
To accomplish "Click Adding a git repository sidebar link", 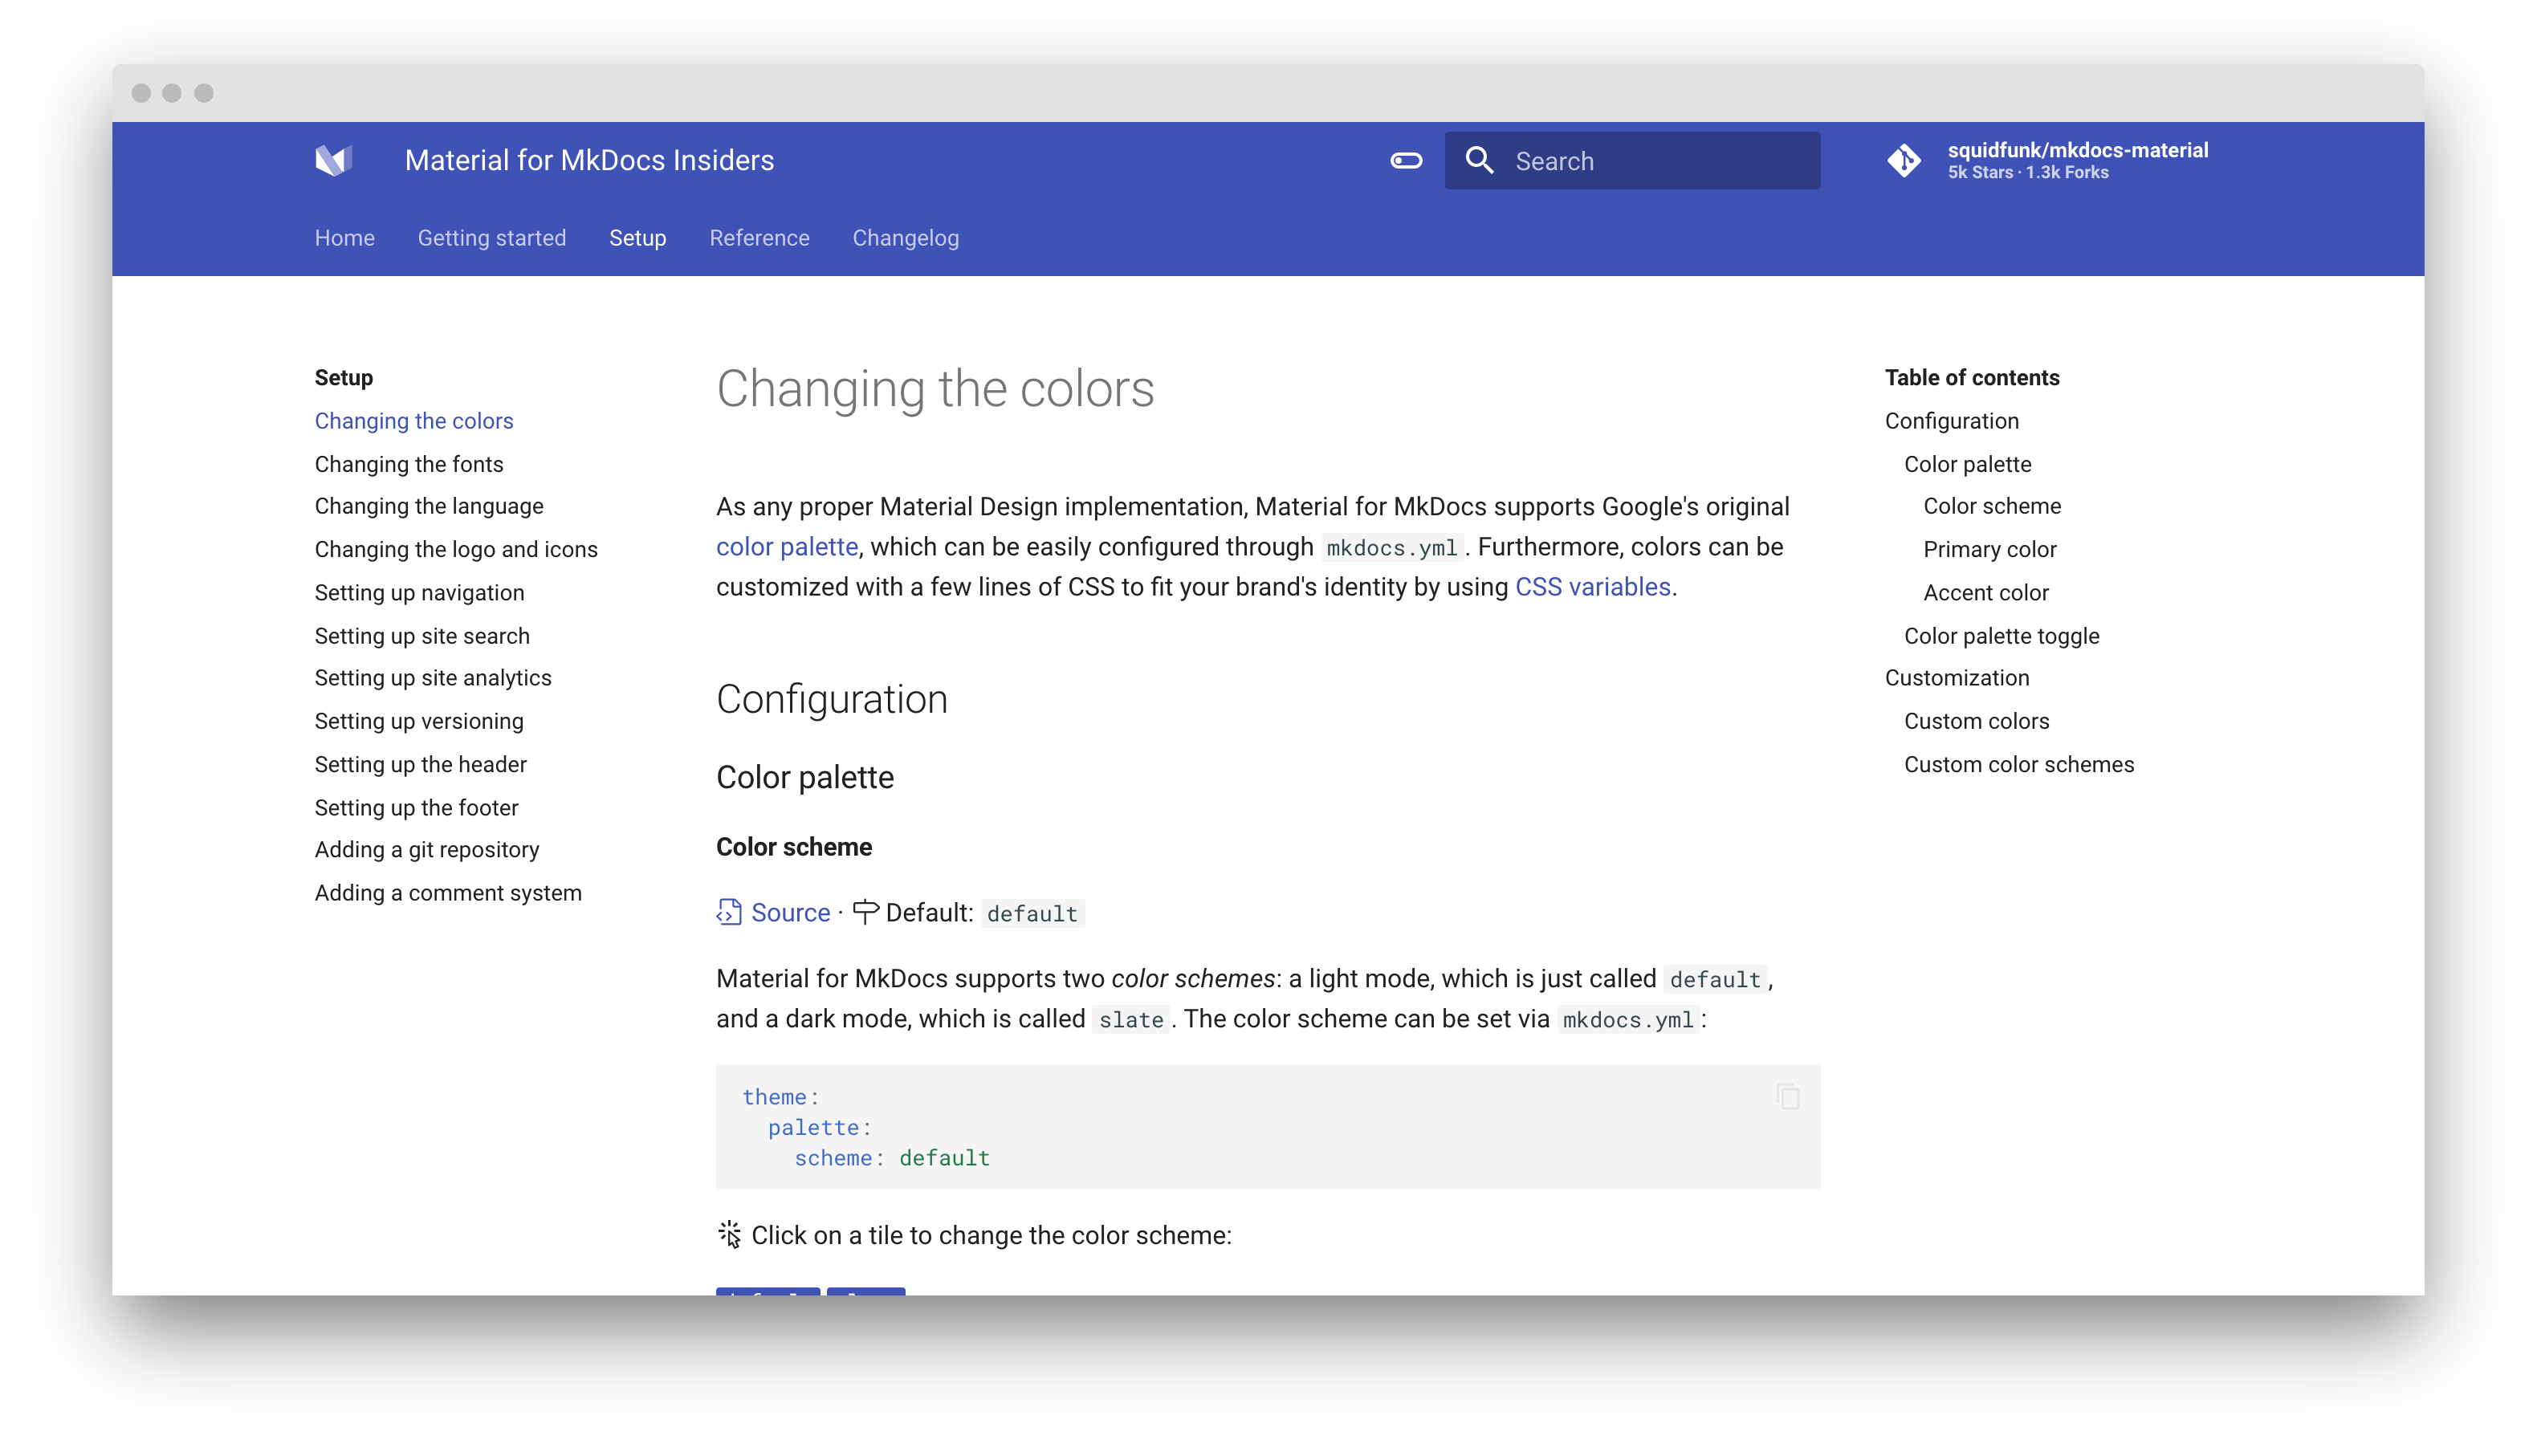I will click(x=427, y=848).
